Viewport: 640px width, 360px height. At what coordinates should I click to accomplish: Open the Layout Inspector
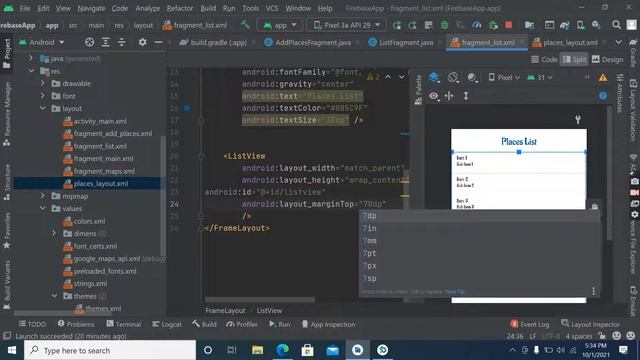(590, 324)
